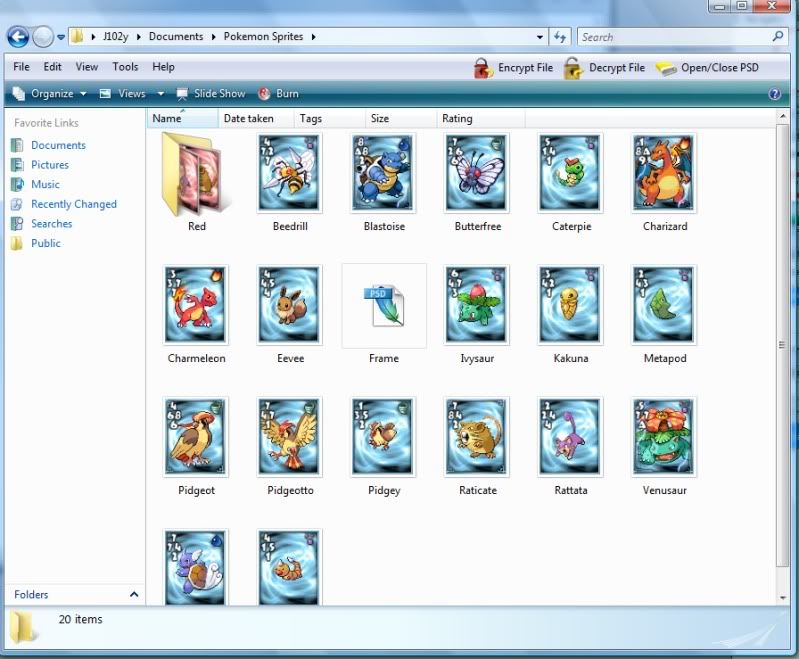Select the Rattata sprite card
The image size is (799, 659).
(x=570, y=437)
